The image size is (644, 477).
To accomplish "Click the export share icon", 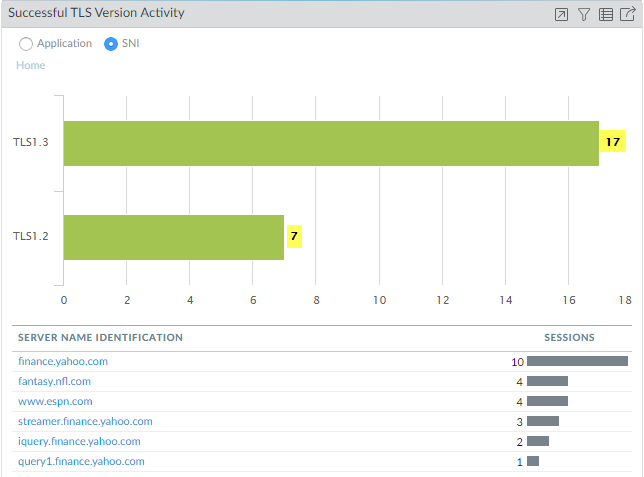I will click(627, 14).
